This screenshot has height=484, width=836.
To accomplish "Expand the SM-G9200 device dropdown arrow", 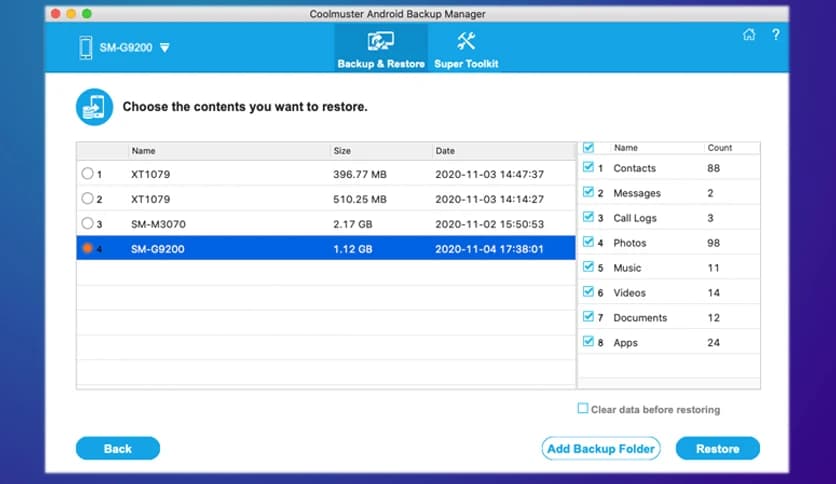I will coord(165,48).
